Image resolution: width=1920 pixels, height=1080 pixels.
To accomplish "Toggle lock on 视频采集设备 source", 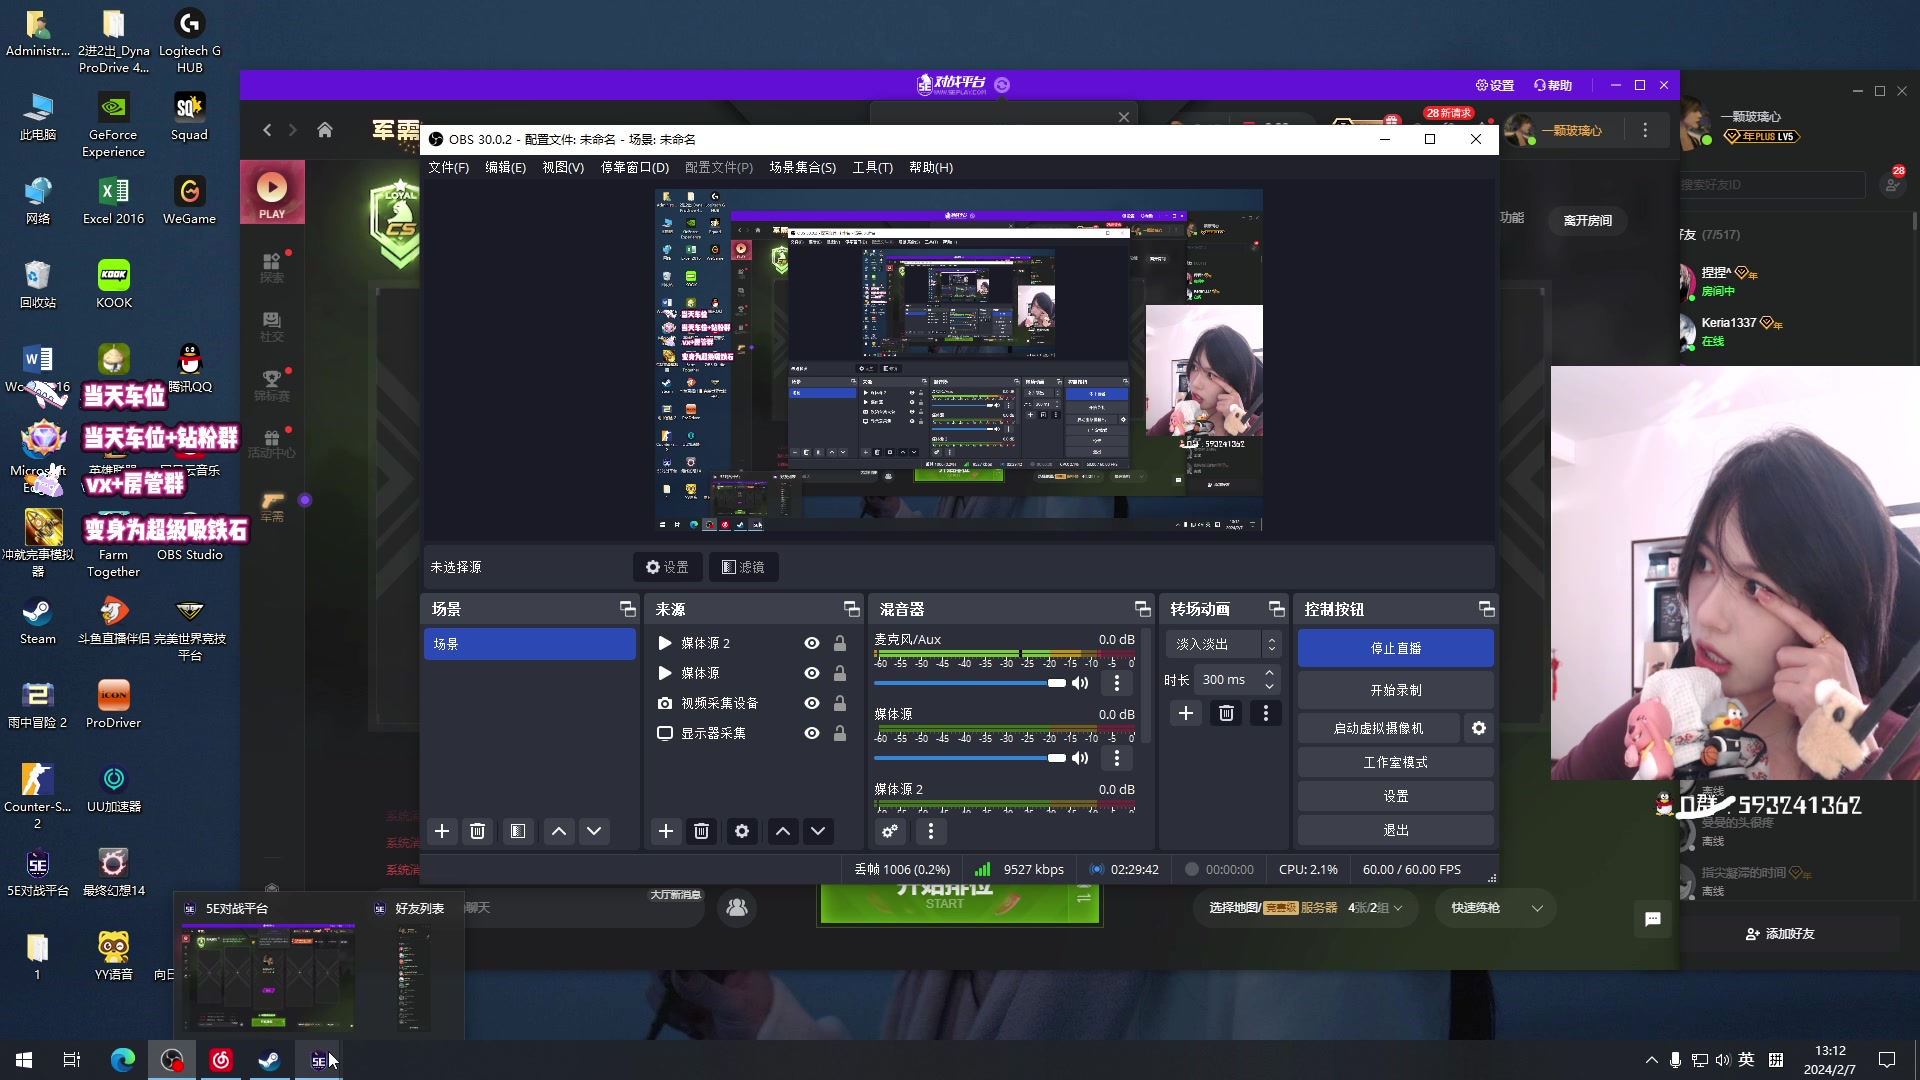I will [x=840, y=703].
